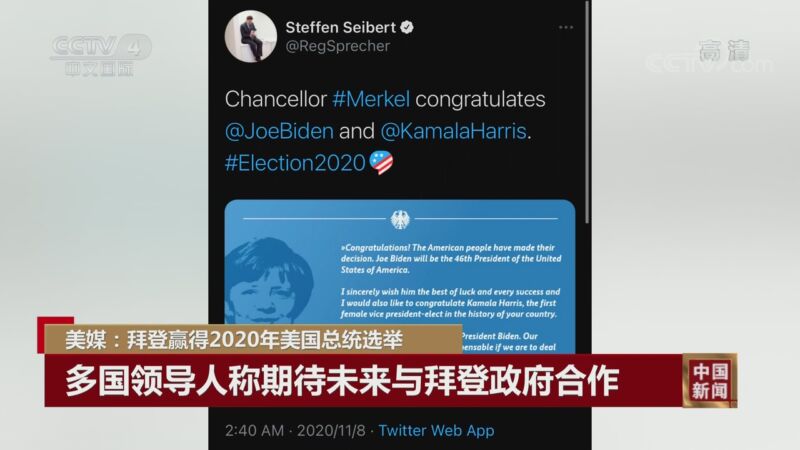Click the 高清 HD watermark

click(724, 51)
